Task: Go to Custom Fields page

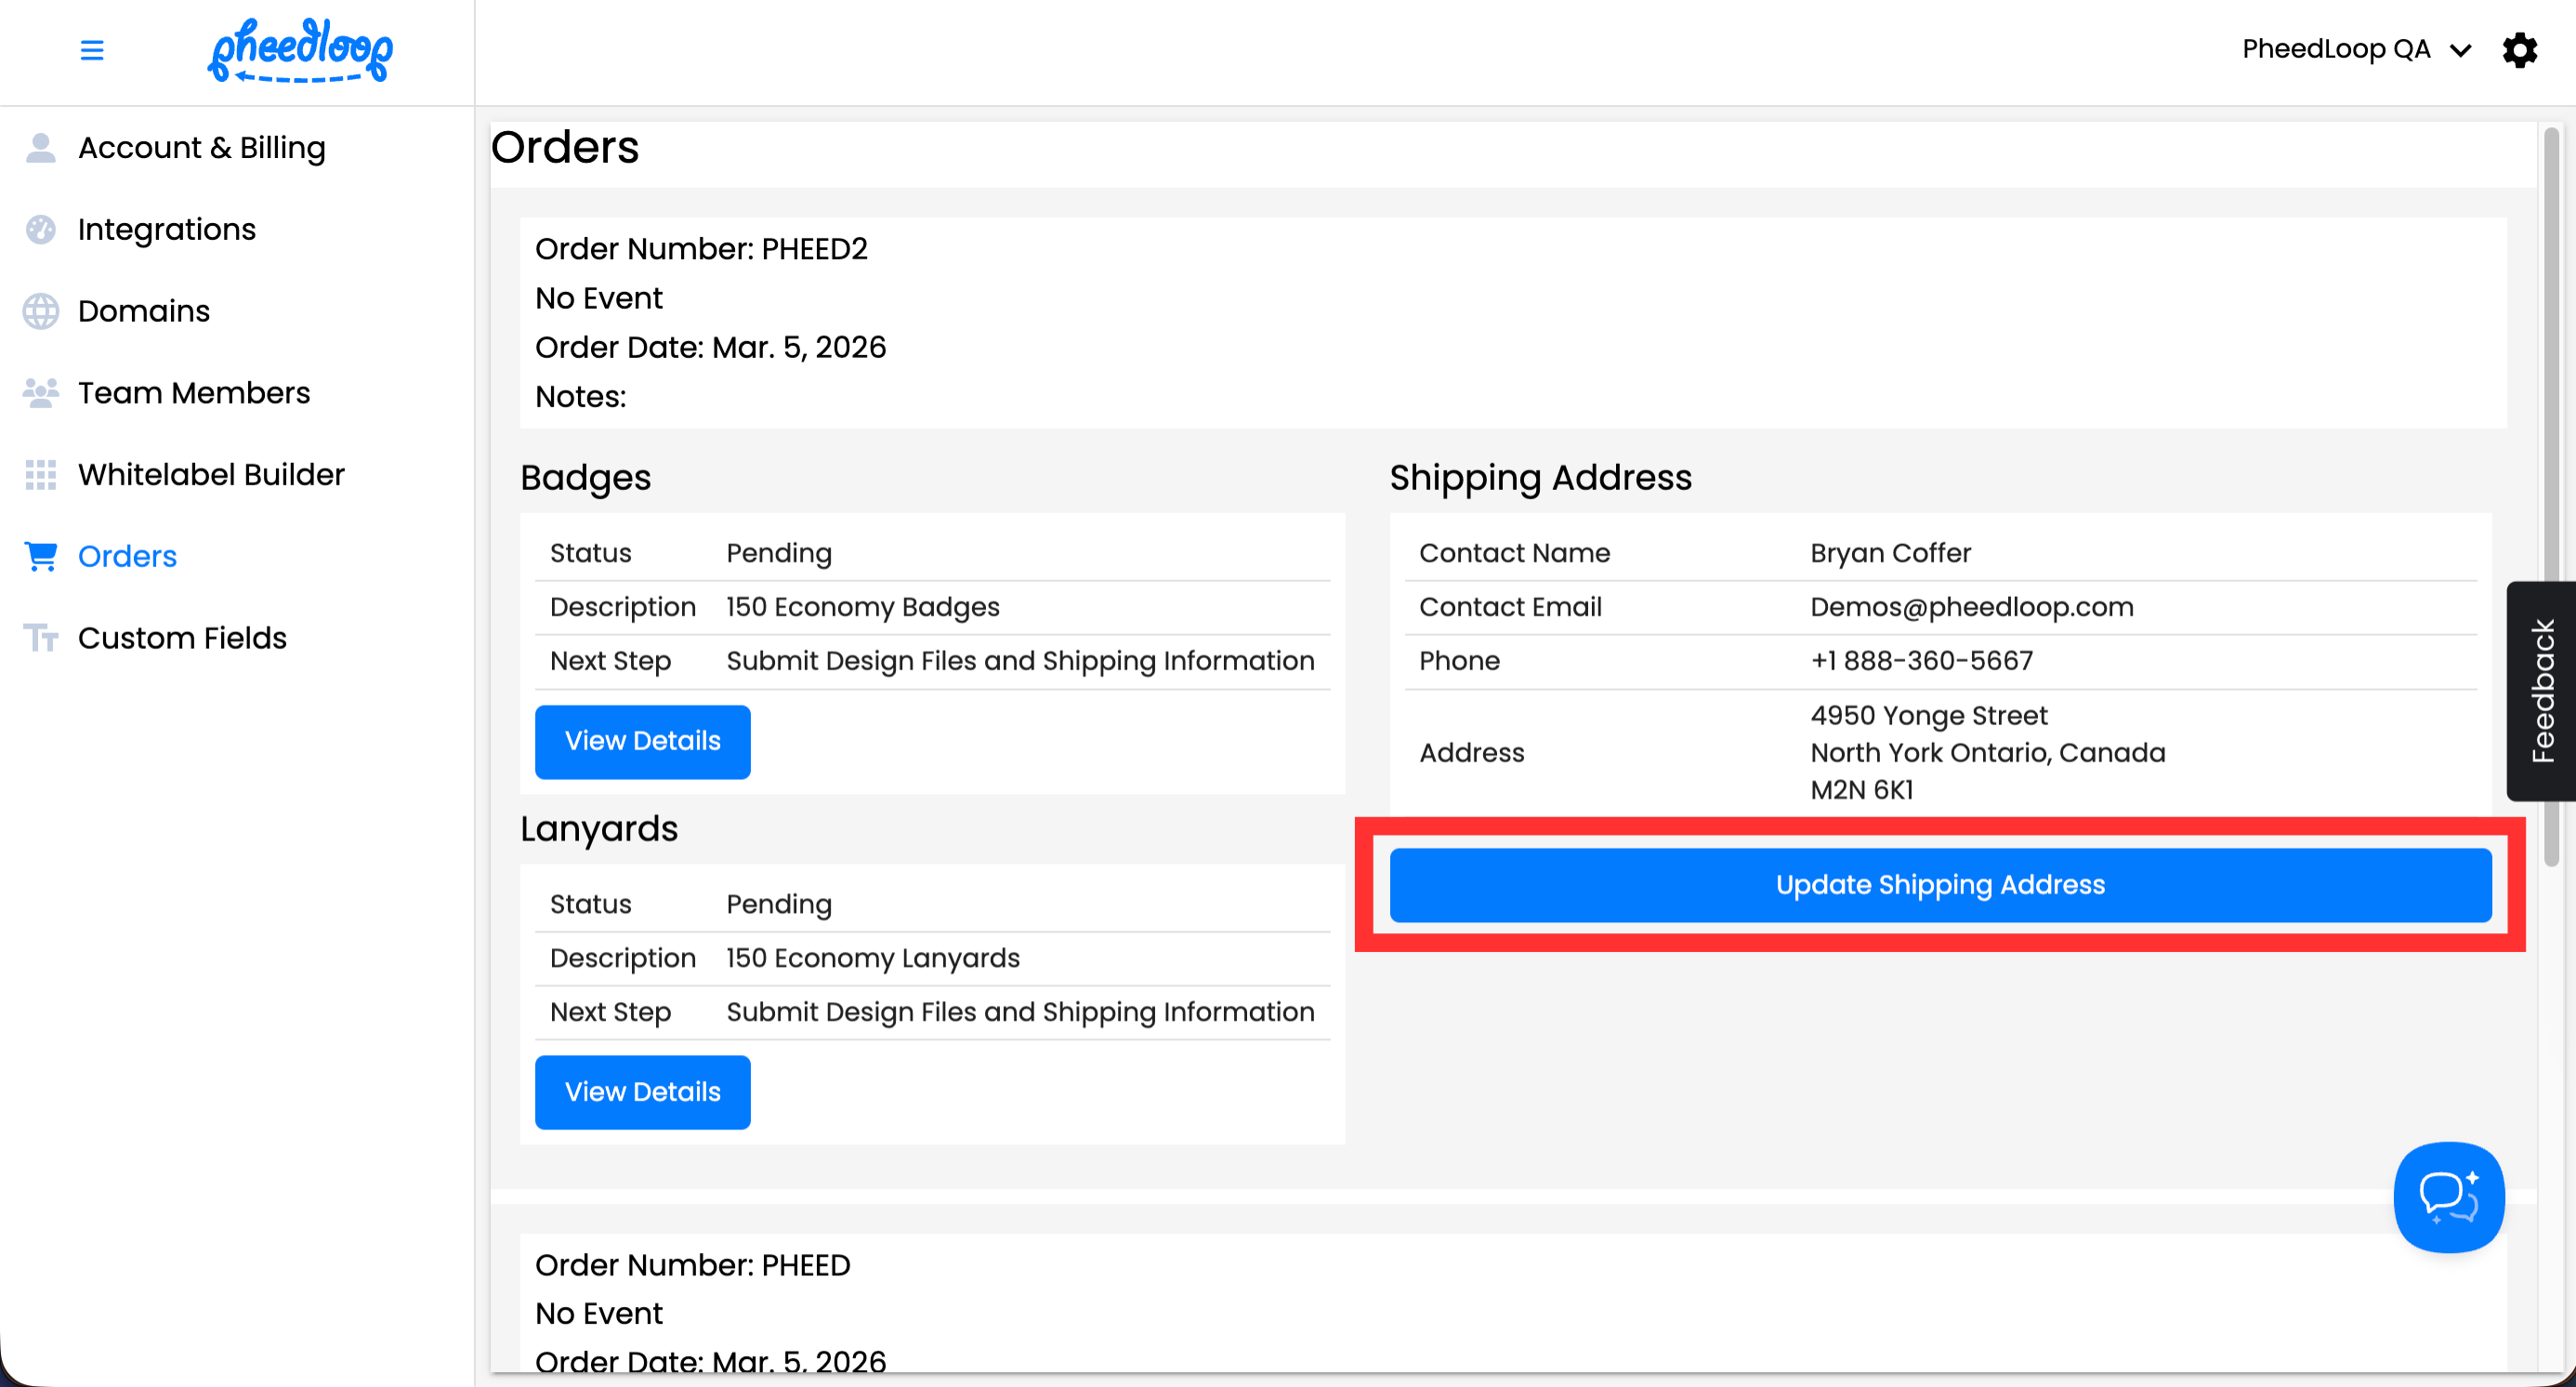Action: click(x=182, y=638)
